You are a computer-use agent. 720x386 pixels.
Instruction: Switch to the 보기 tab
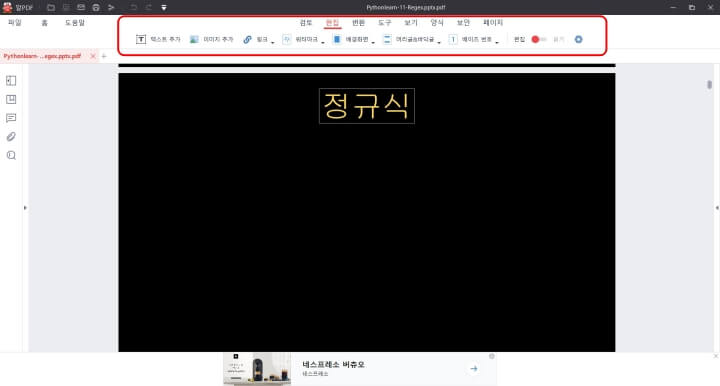pos(411,22)
